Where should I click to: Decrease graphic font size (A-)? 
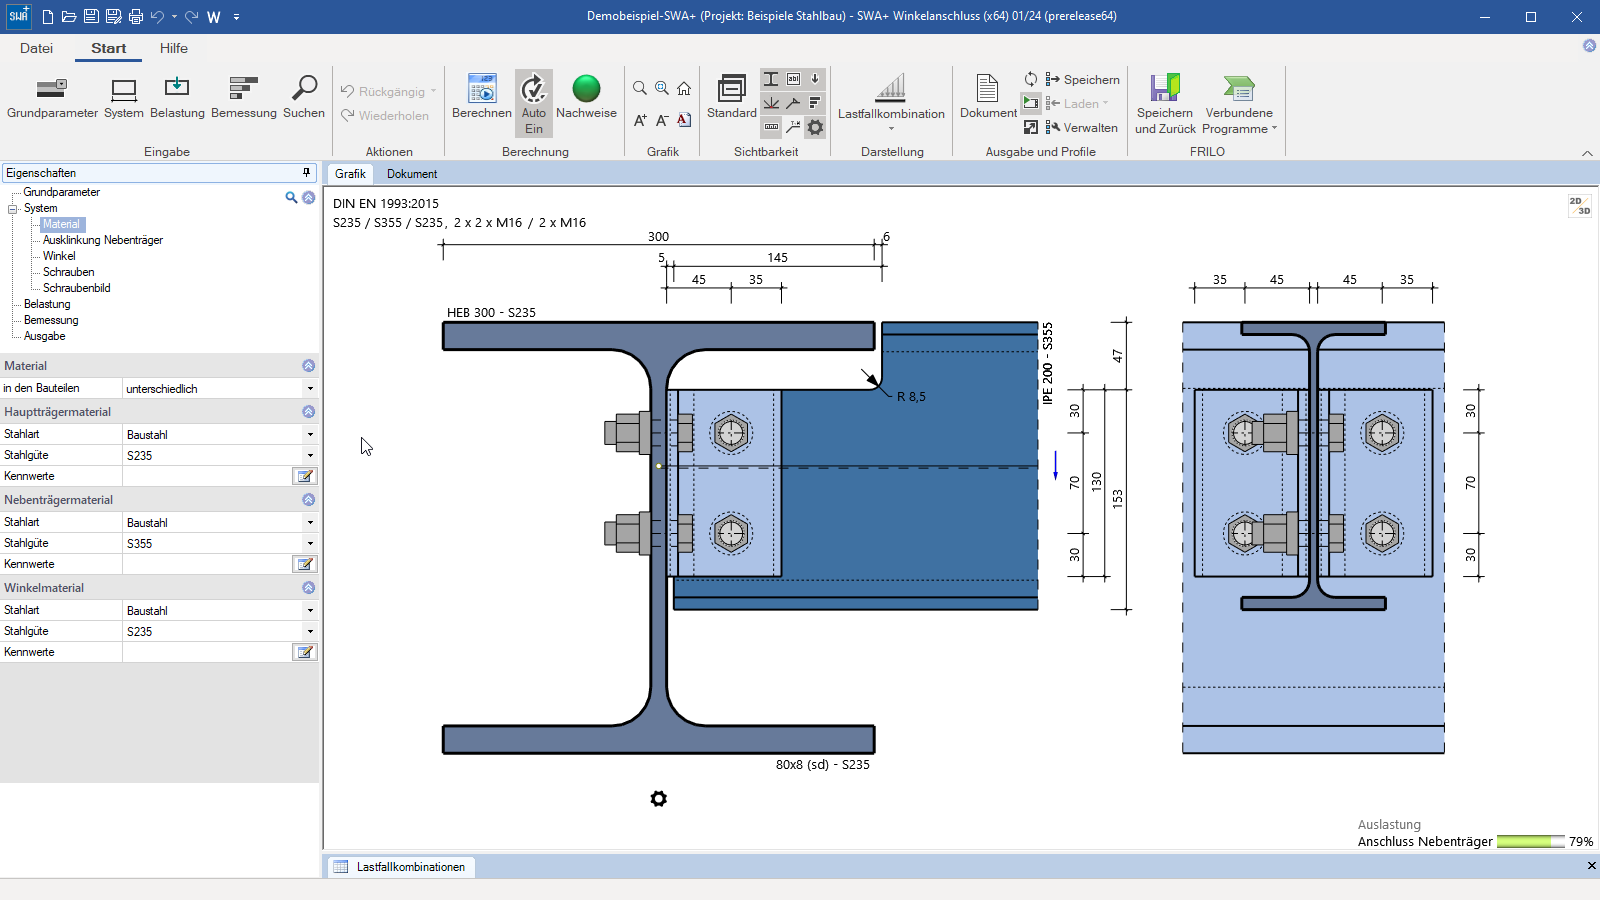click(x=662, y=120)
